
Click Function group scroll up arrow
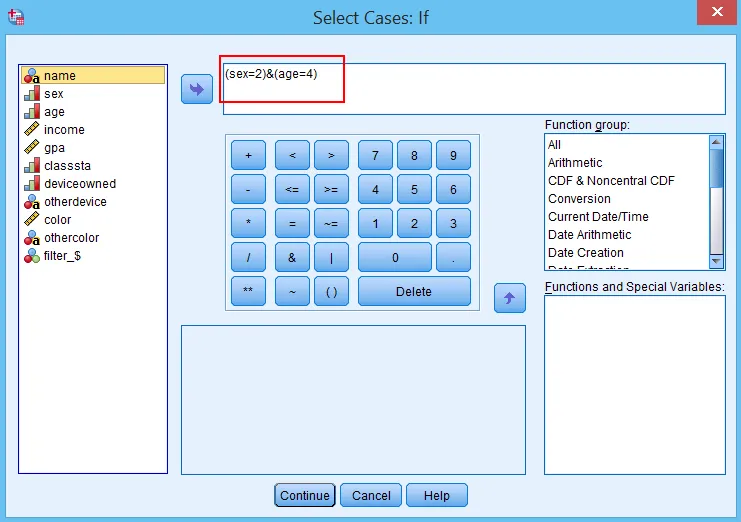716,142
